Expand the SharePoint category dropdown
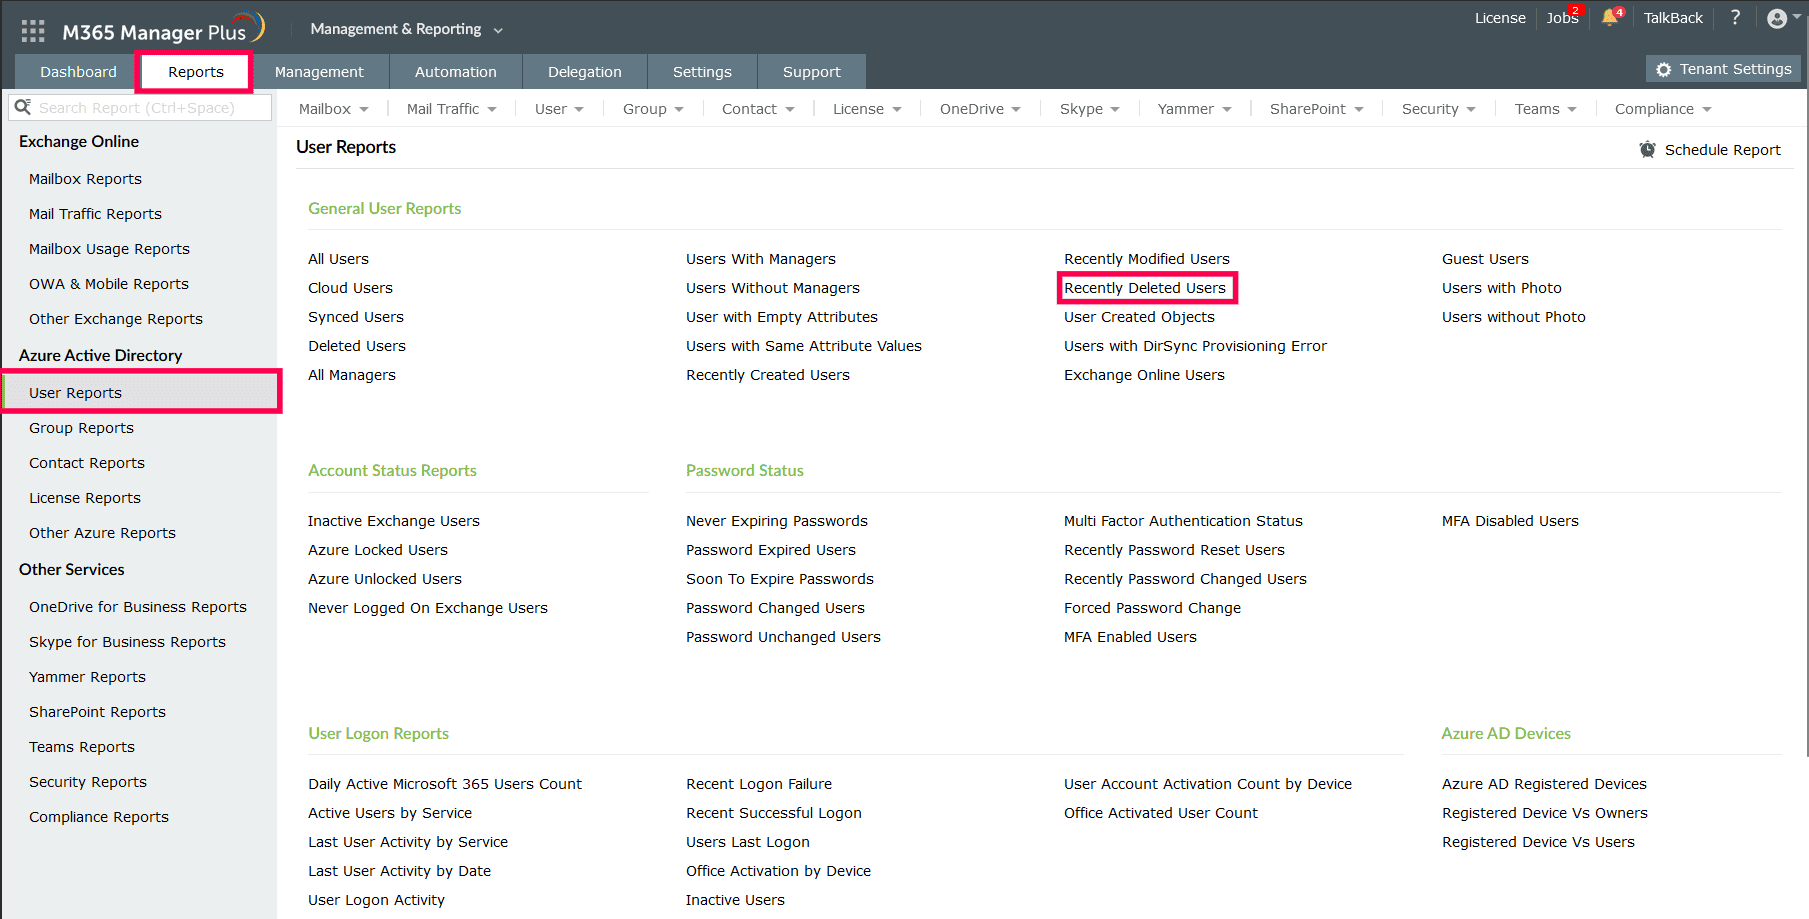 point(1317,109)
